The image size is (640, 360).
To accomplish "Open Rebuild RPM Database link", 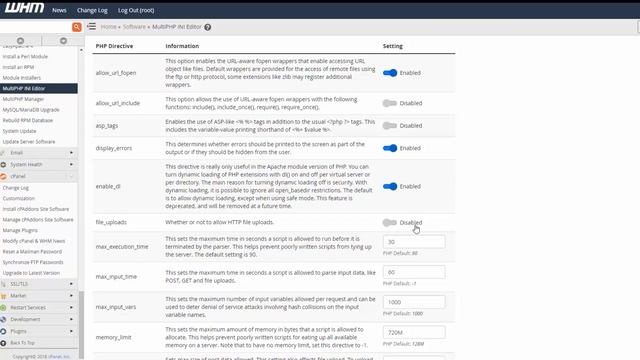I will (x=28, y=120).
